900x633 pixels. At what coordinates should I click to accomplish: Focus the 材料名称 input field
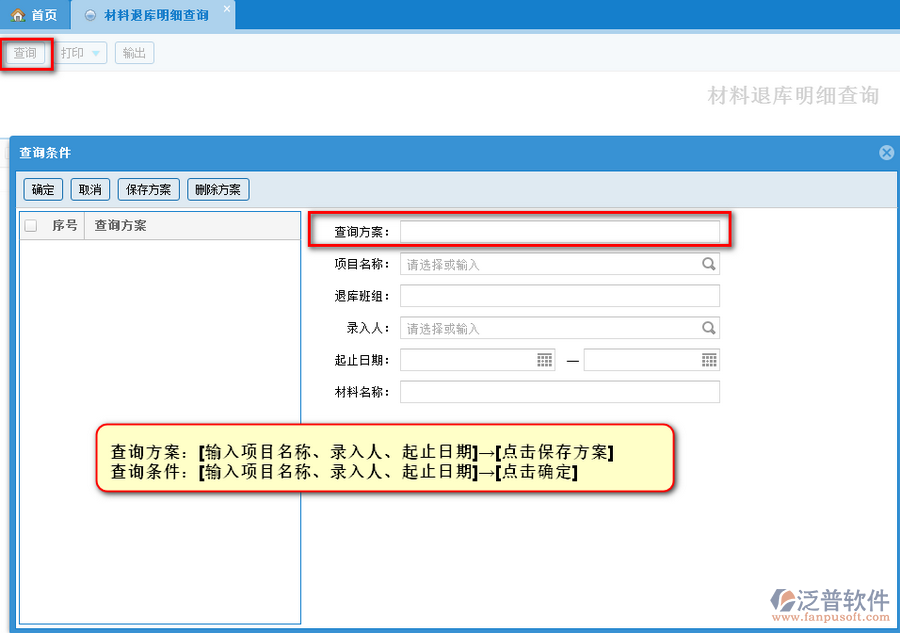[560, 393]
